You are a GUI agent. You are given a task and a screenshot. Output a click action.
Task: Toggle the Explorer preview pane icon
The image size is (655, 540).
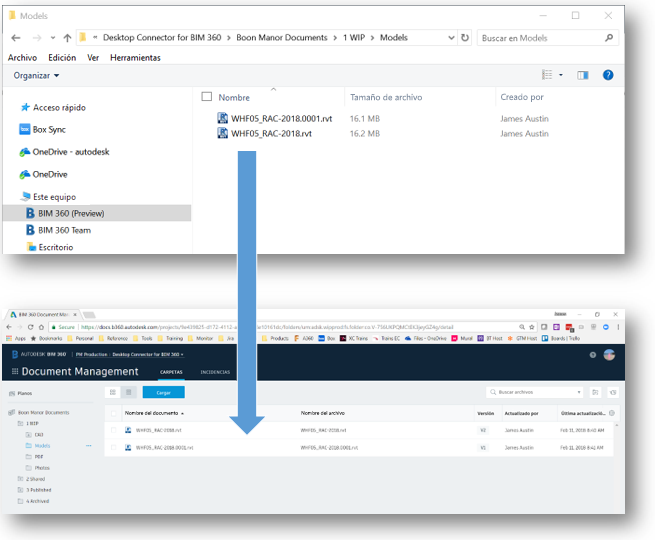pos(583,75)
